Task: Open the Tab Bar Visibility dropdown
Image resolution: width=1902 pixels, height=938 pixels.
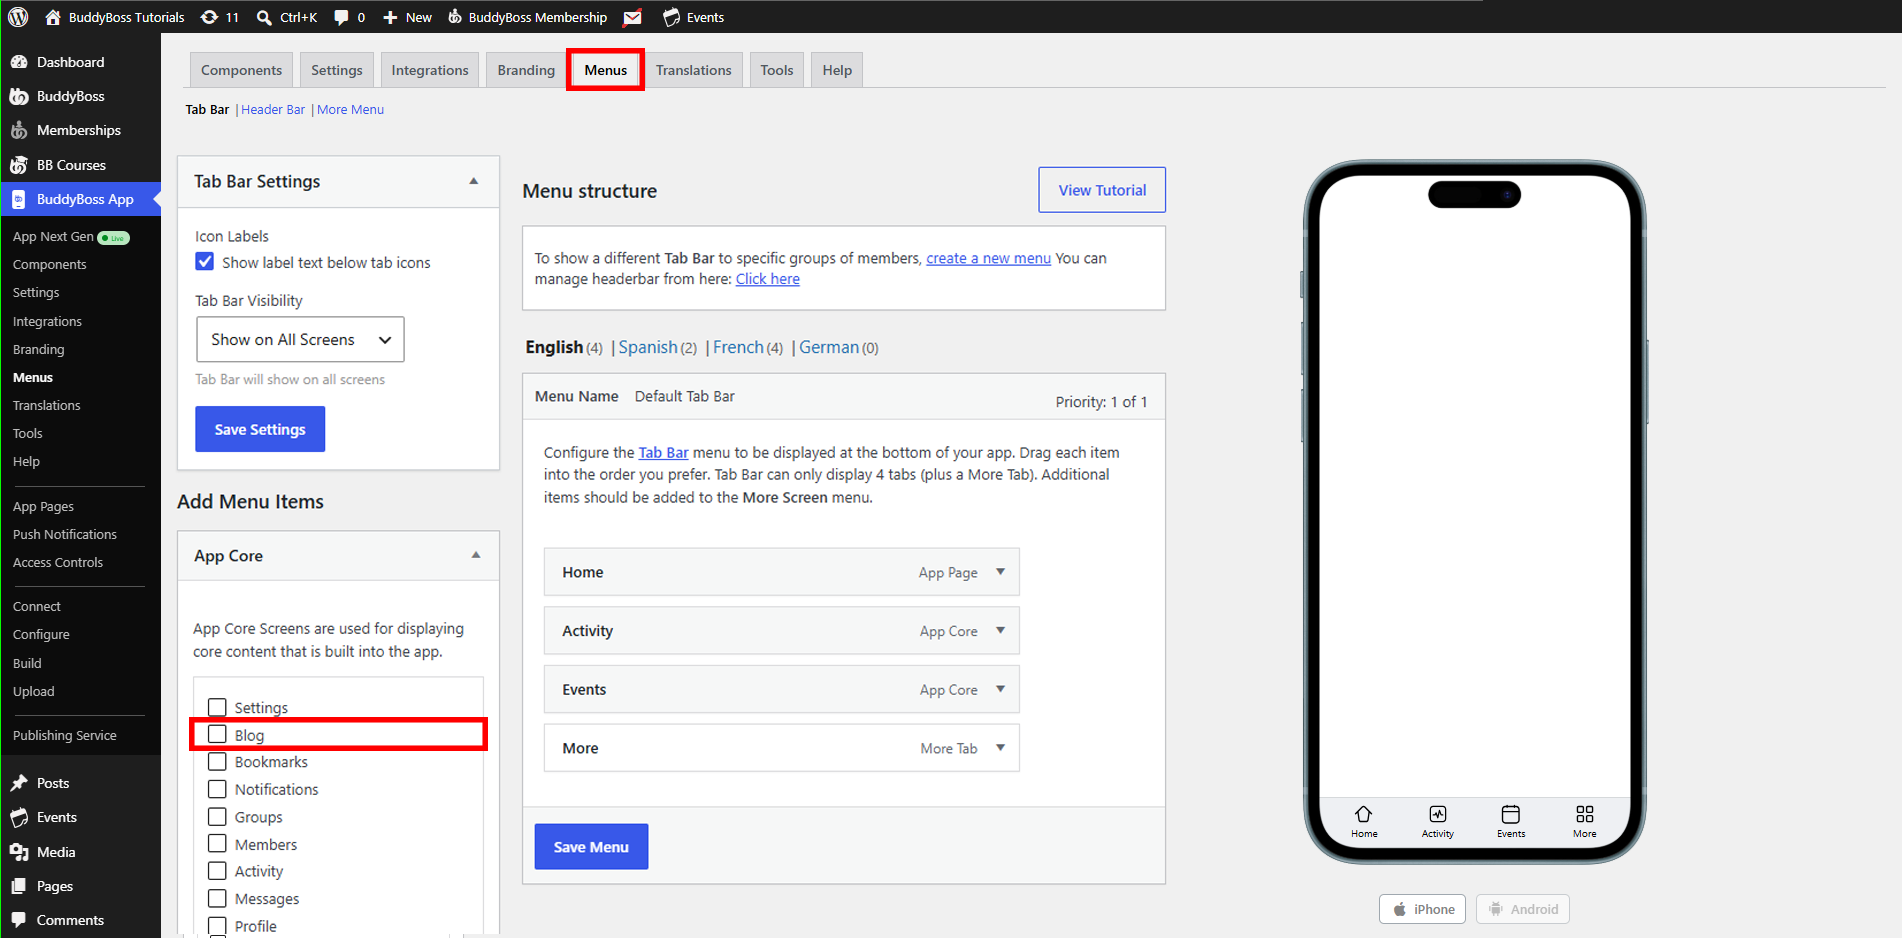Action: tap(300, 340)
